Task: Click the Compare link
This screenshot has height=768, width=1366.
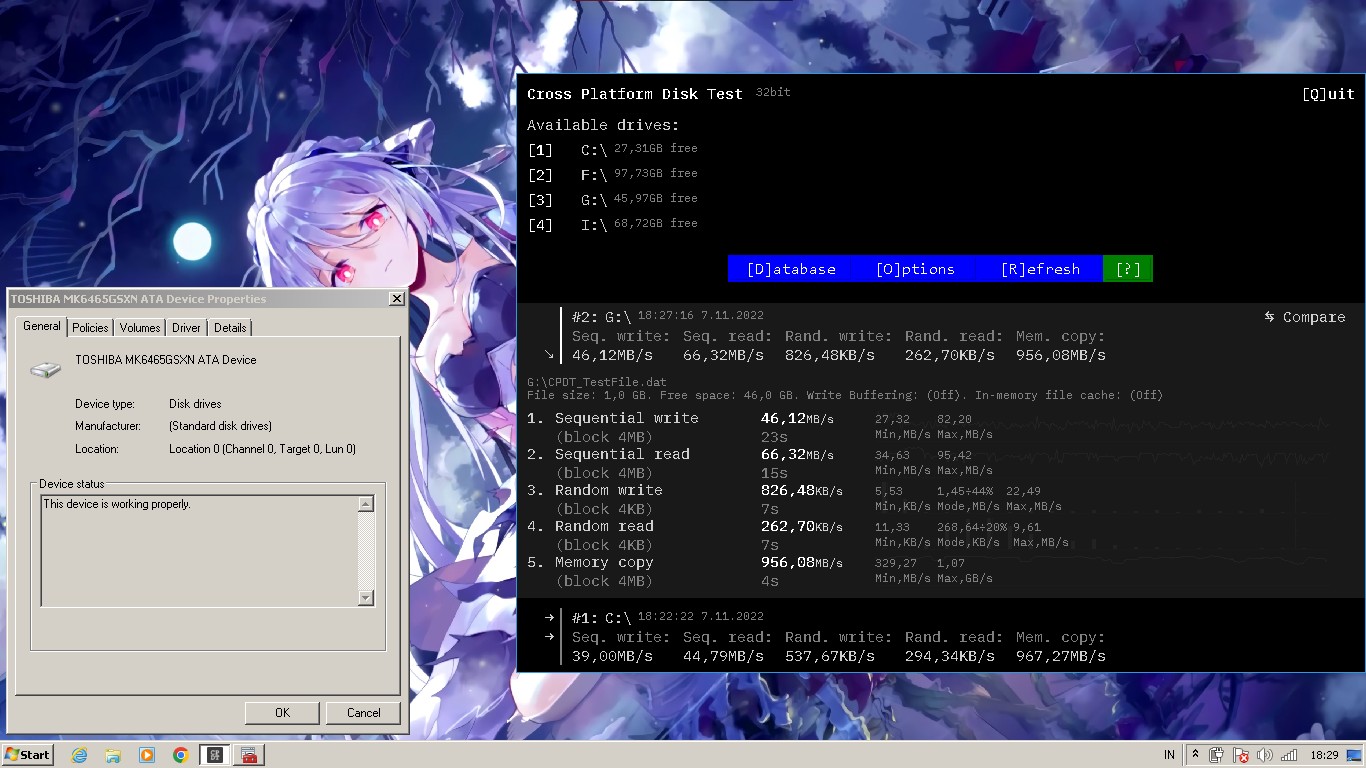Action: pos(1305,317)
